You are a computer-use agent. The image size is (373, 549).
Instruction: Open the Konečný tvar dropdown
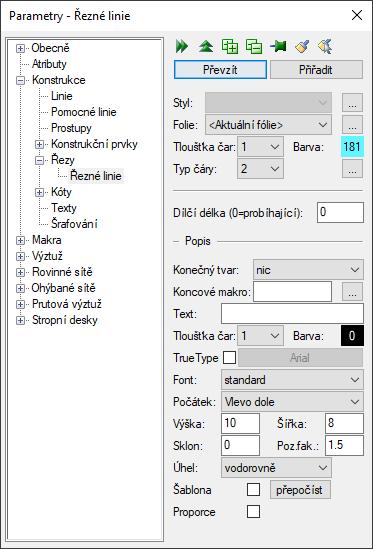point(308,270)
